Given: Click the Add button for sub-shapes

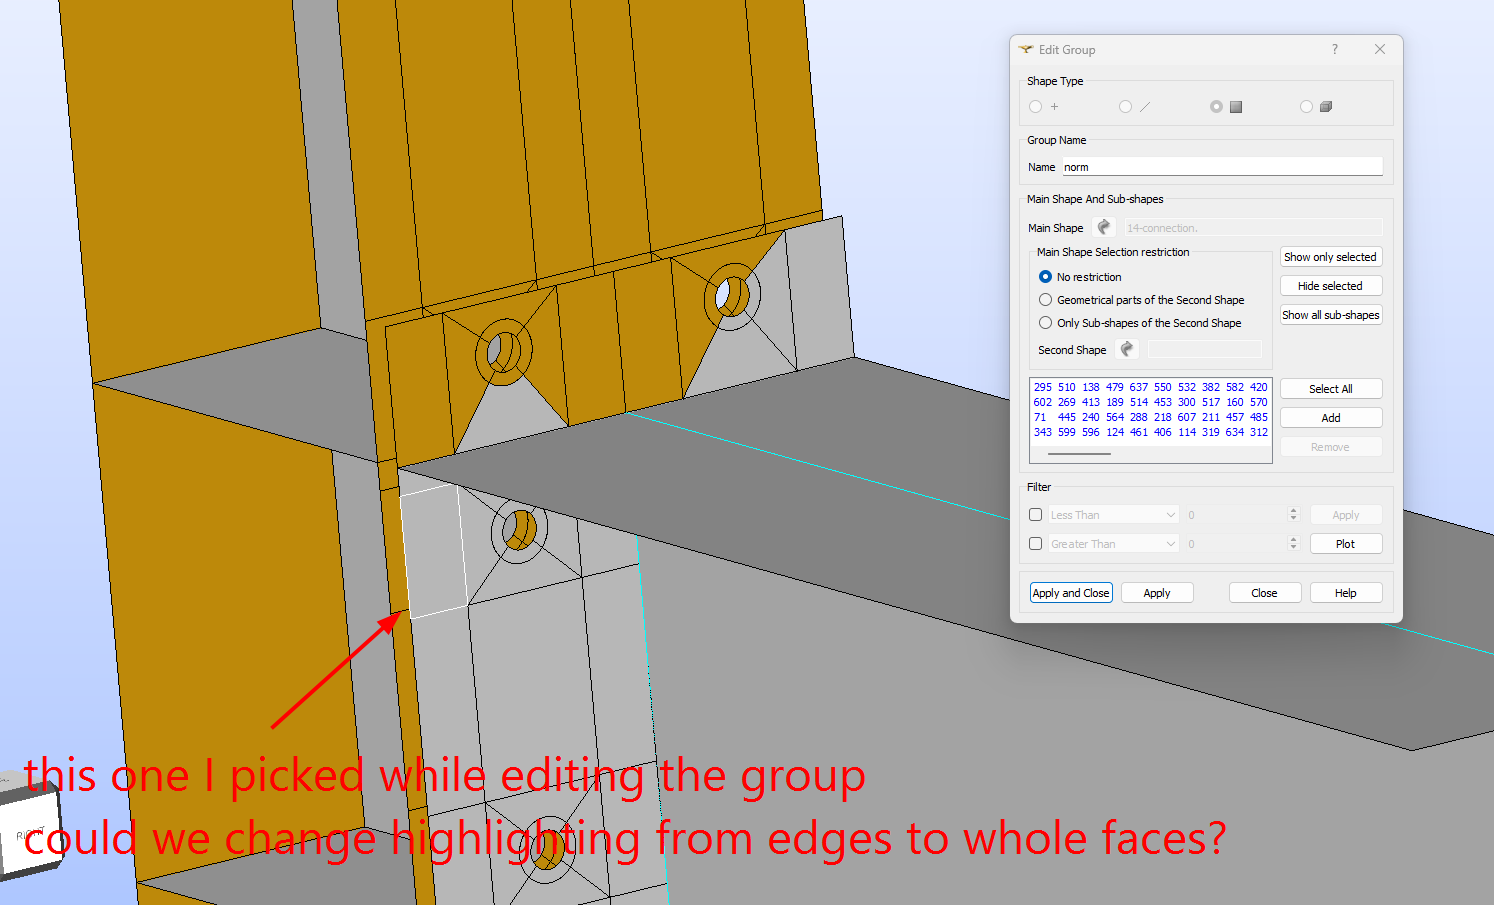Looking at the screenshot, I should click(x=1331, y=418).
